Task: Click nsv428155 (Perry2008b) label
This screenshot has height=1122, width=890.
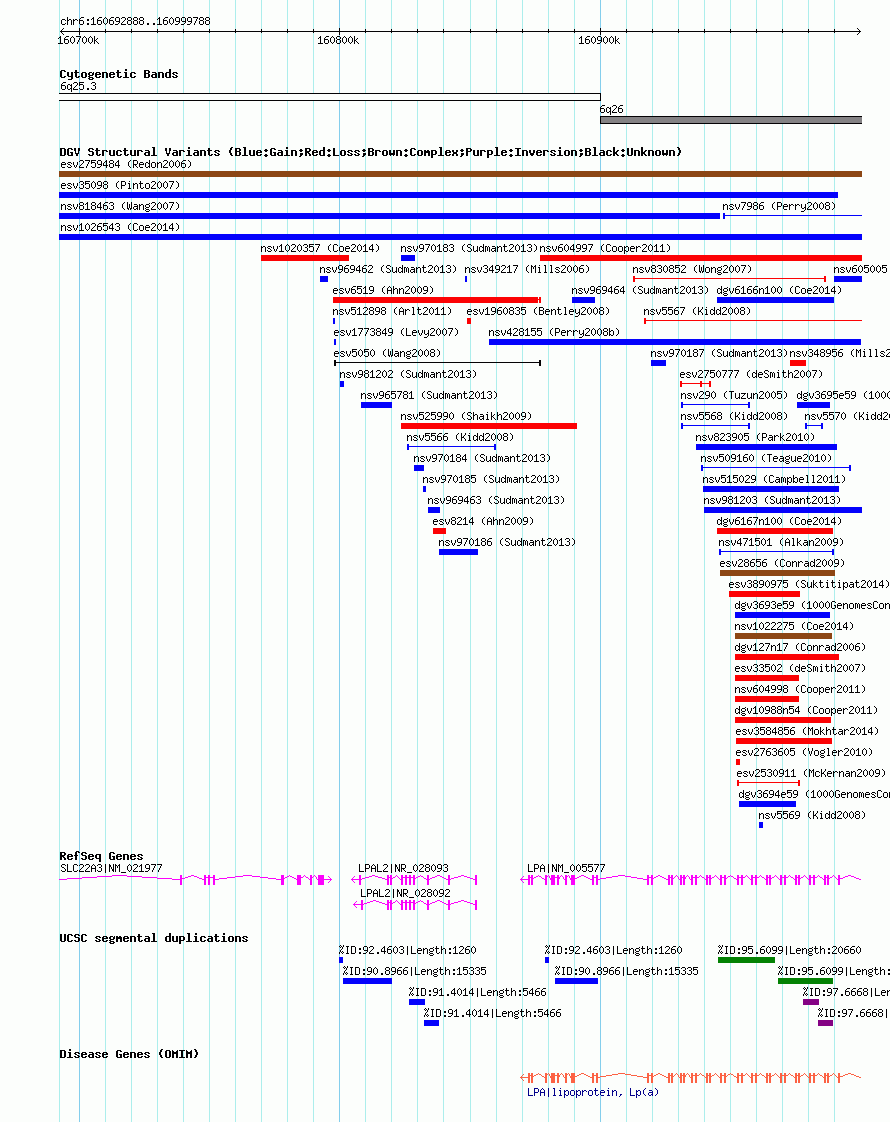Action: pos(554,332)
